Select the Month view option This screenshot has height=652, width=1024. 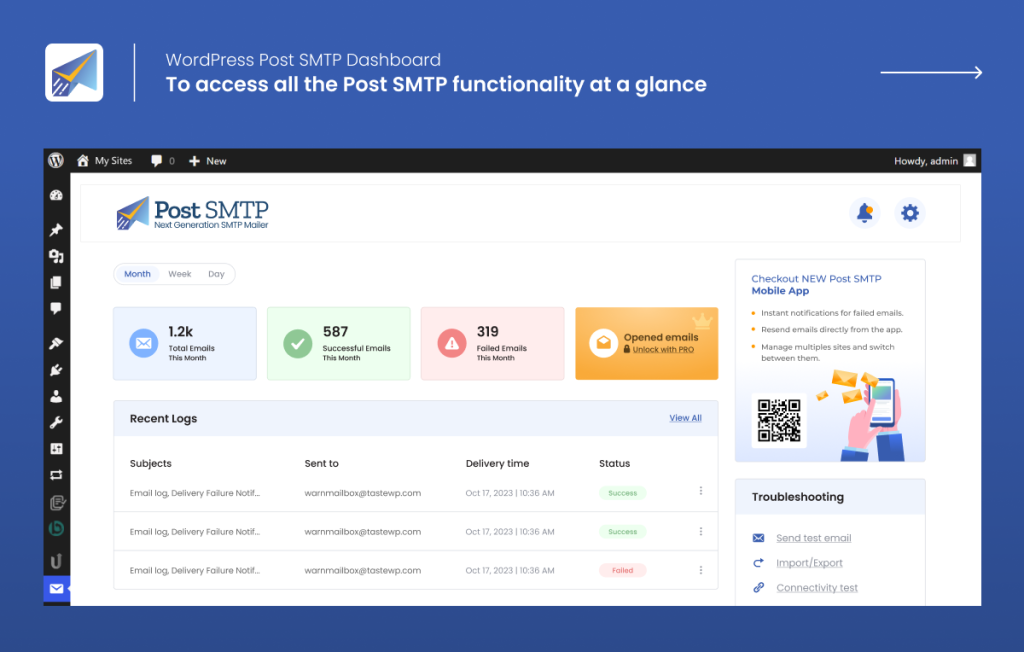(x=137, y=273)
